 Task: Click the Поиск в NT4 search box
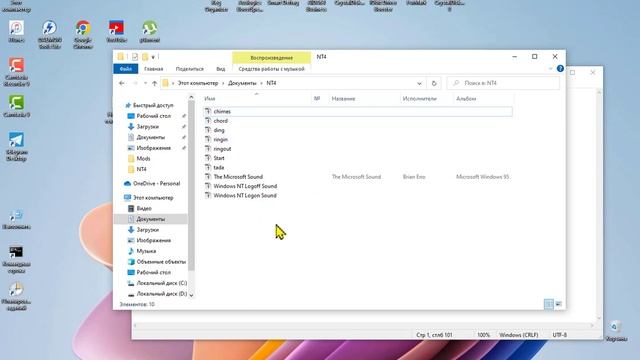tap(503, 83)
